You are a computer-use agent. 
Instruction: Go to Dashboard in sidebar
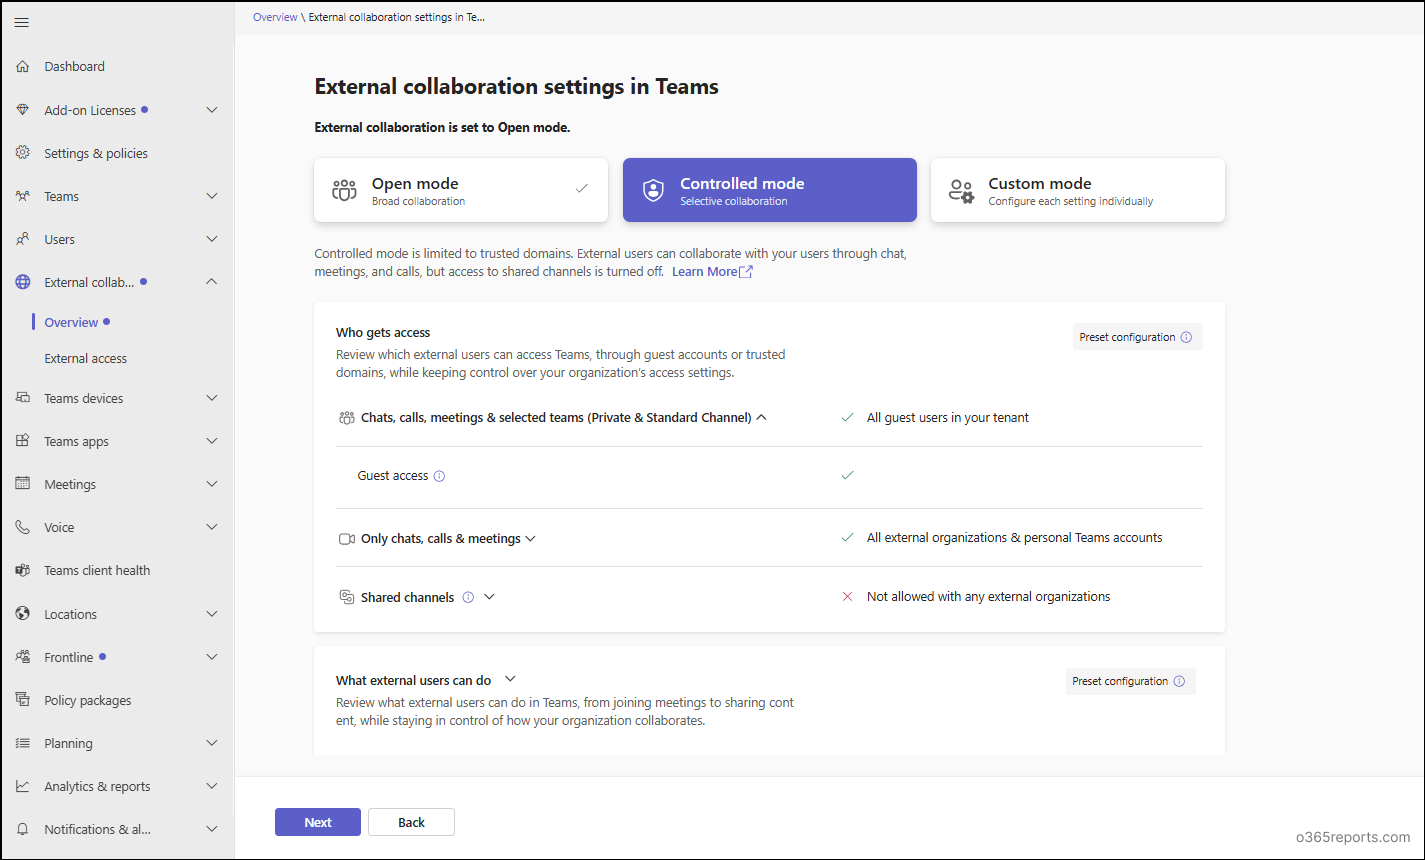[75, 66]
